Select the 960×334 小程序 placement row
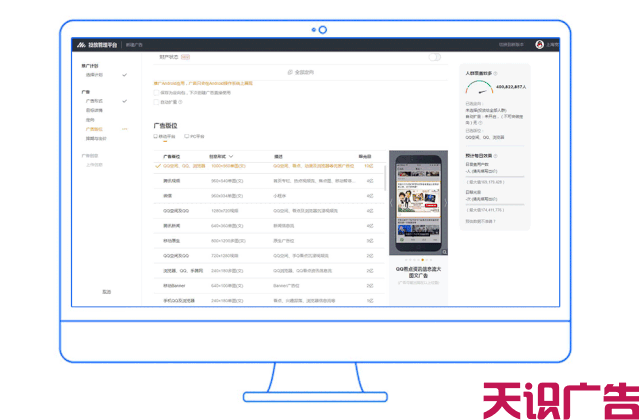 click(x=269, y=196)
